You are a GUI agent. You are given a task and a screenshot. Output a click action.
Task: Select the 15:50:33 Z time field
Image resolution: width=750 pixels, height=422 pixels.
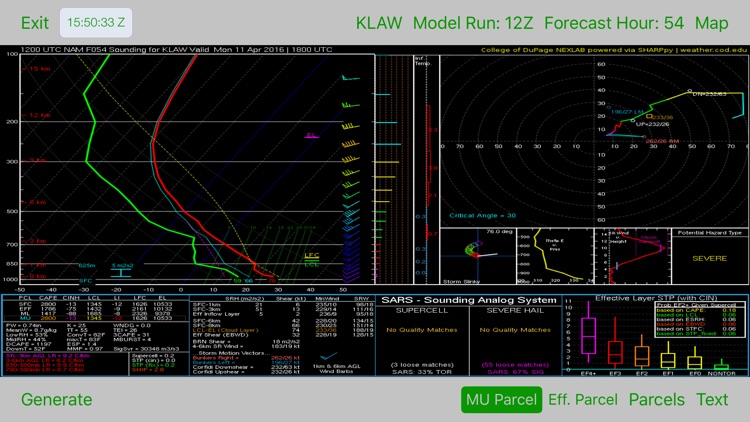pos(96,22)
